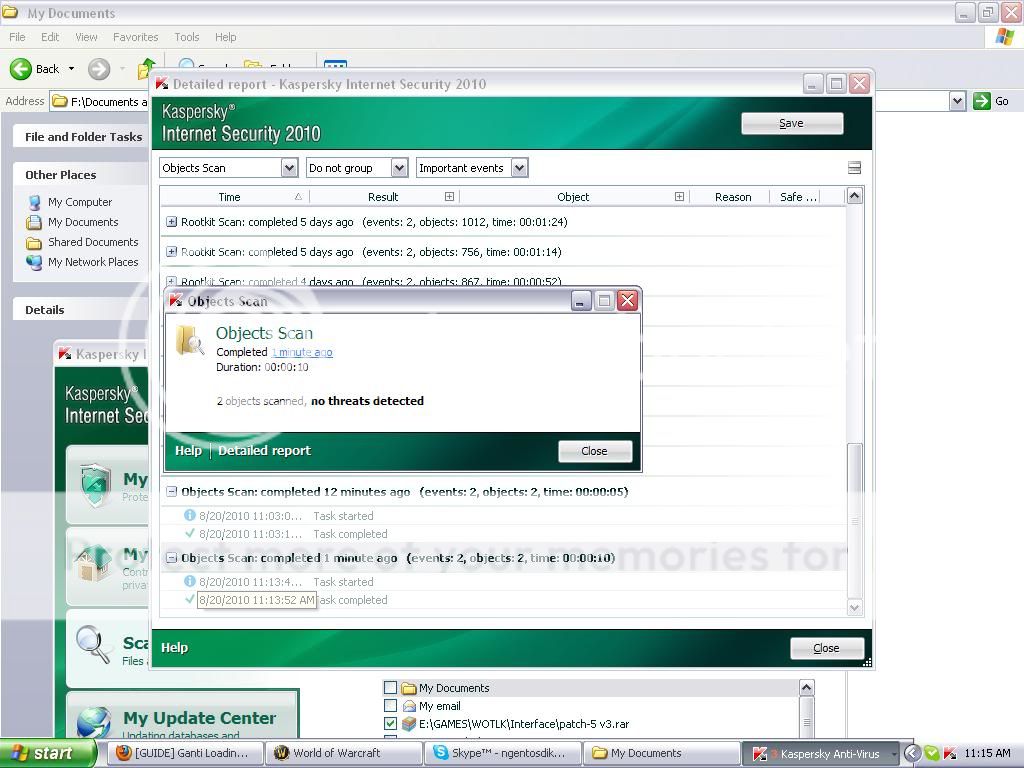Open Shared Documents from Other Places
This screenshot has height=768, width=1024.
(93, 242)
